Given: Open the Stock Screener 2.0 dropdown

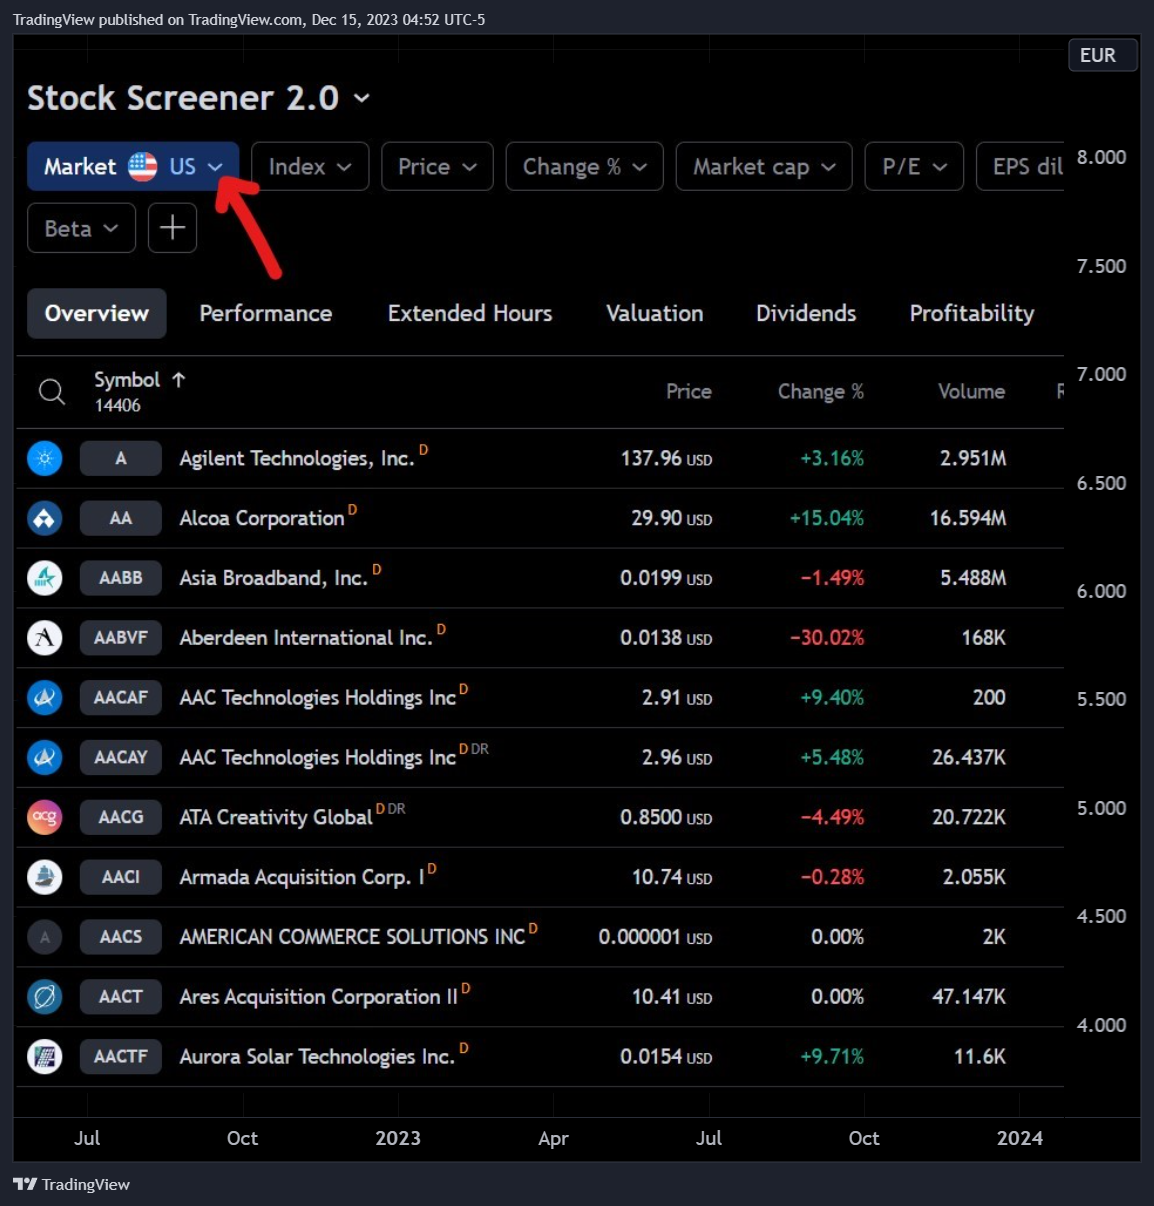Looking at the screenshot, I should (362, 98).
